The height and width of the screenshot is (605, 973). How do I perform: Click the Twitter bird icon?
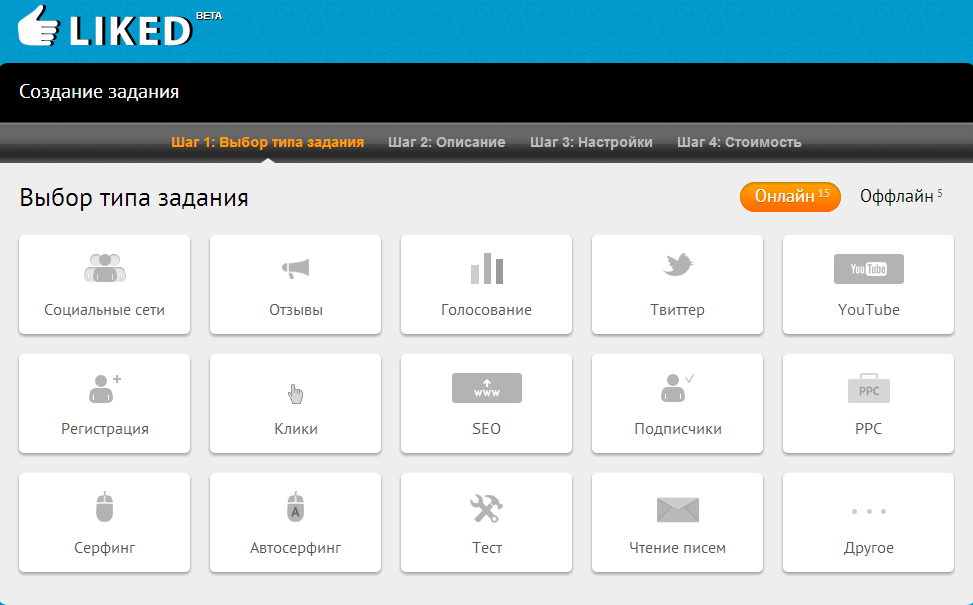pyautogui.click(x=678, y=265)
